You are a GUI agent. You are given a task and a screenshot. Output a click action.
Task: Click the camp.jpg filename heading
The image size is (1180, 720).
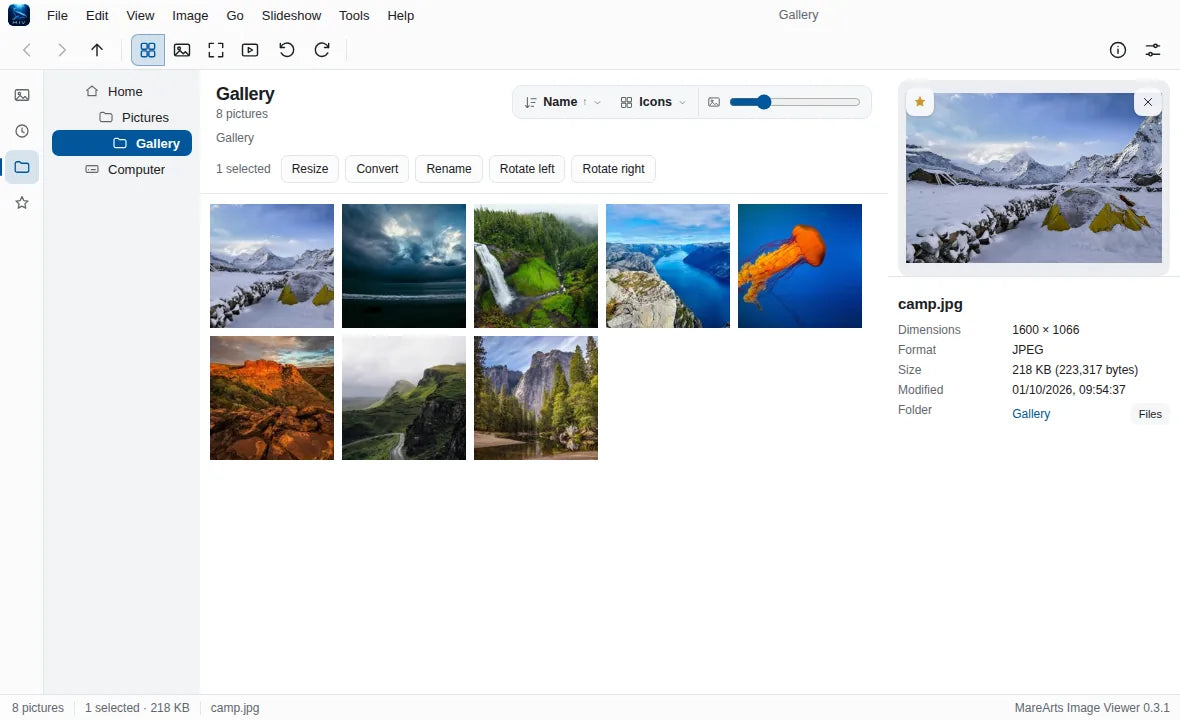(930, 304)
